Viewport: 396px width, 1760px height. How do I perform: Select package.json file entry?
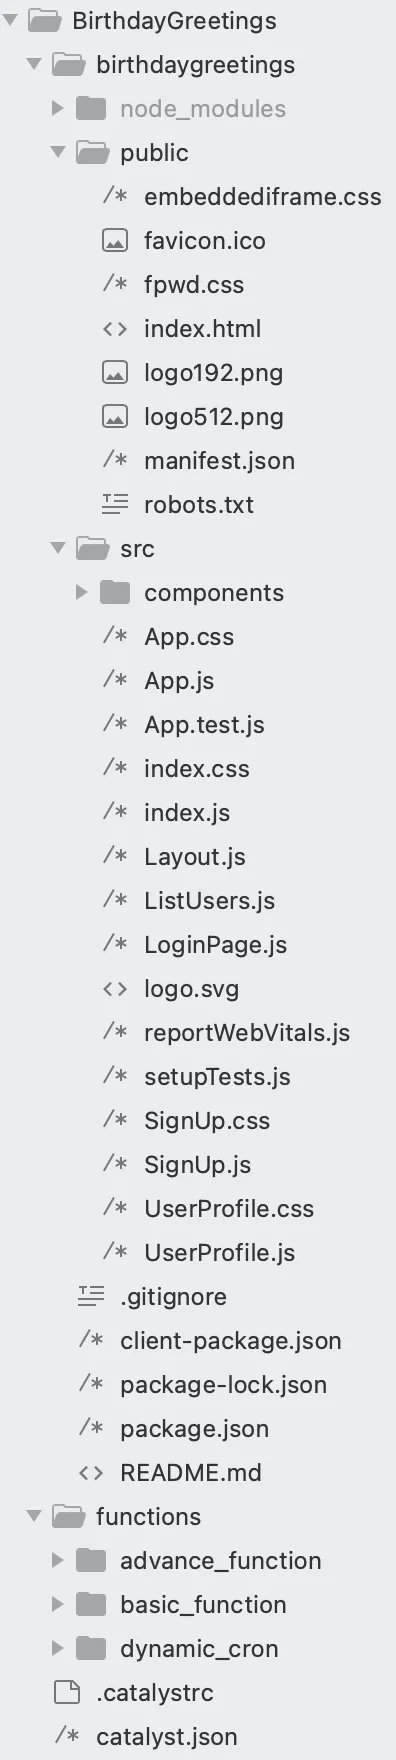point(194,1429)
